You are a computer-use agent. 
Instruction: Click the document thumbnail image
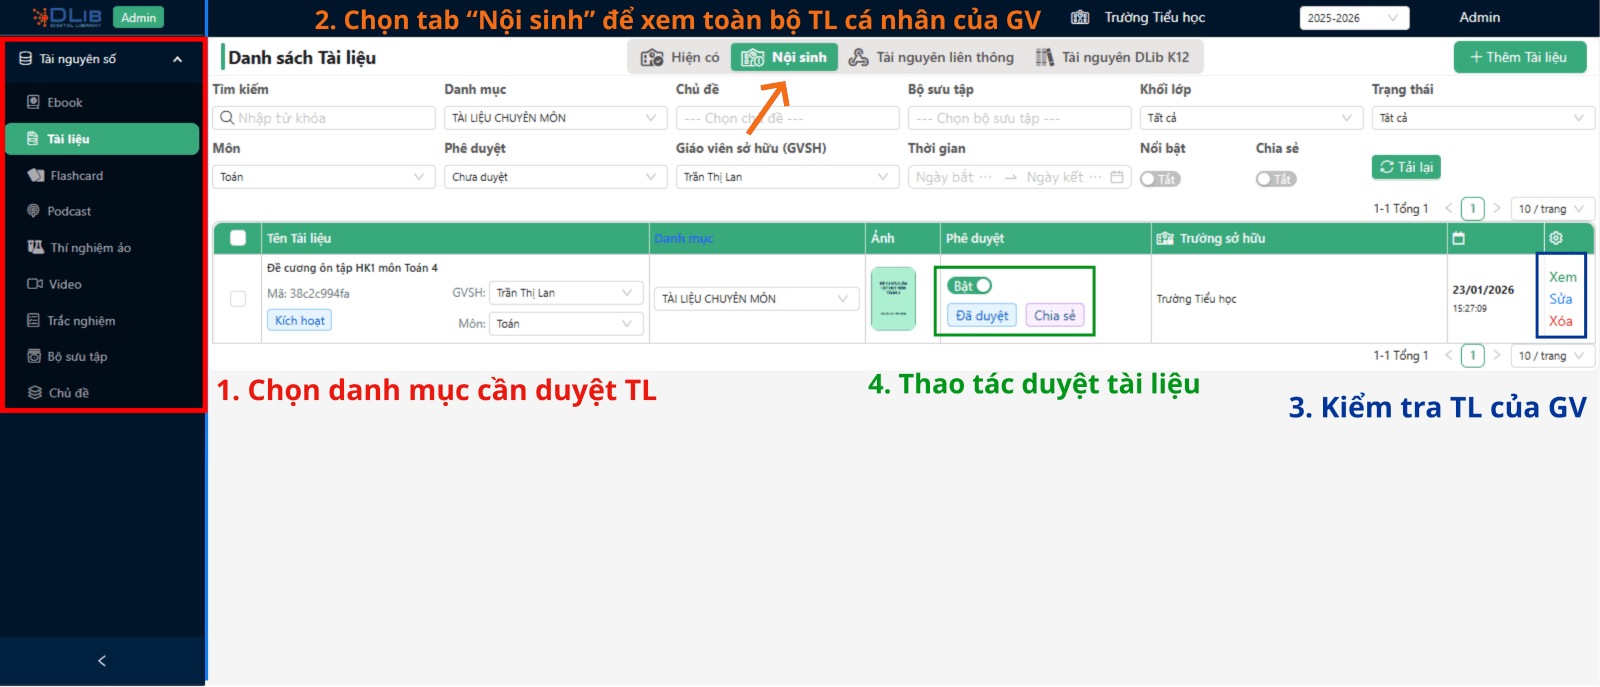pyautogui.click(x=893, y=298)
